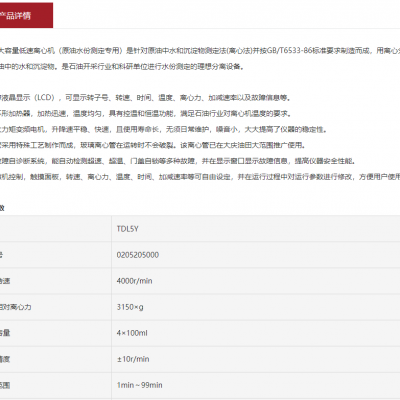Select the 4×100ml capacity value
Viewport: 400px width, 400px height.
(x=132, y=333)
